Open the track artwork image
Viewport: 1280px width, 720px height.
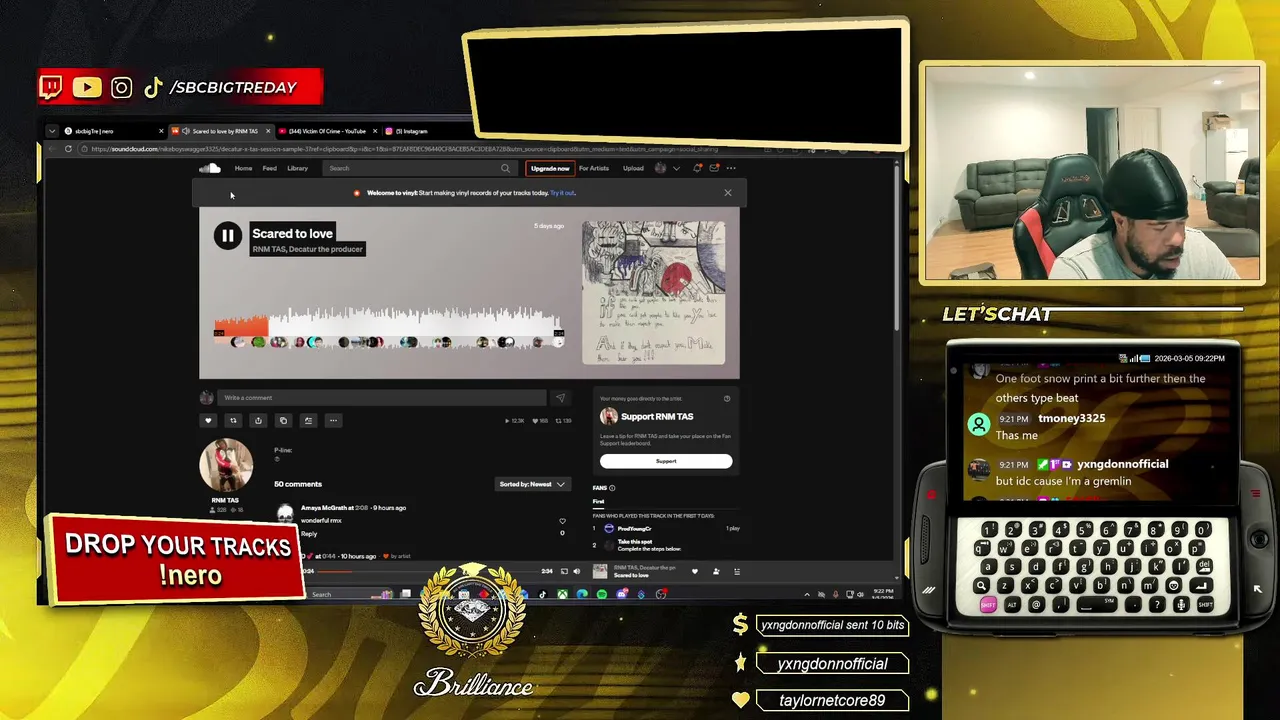click(x=654, y=293)
